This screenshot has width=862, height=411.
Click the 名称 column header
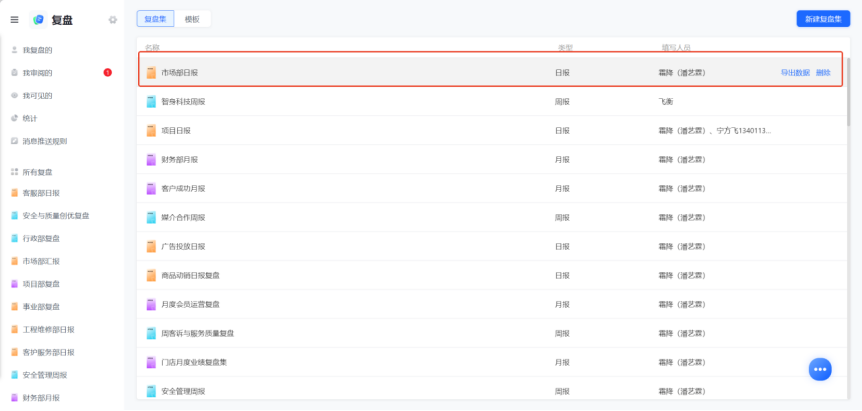(x=152, y=48)
